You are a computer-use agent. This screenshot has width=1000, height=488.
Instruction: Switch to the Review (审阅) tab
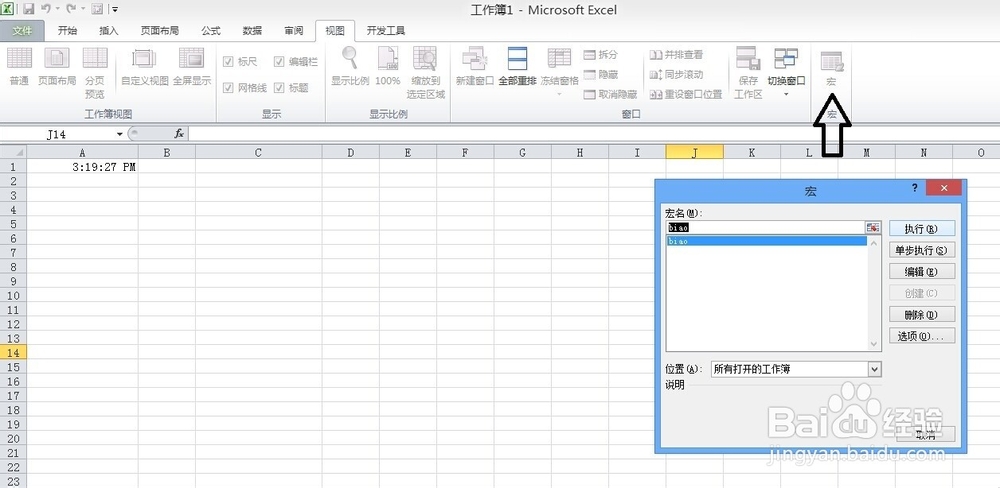(293, 31)
